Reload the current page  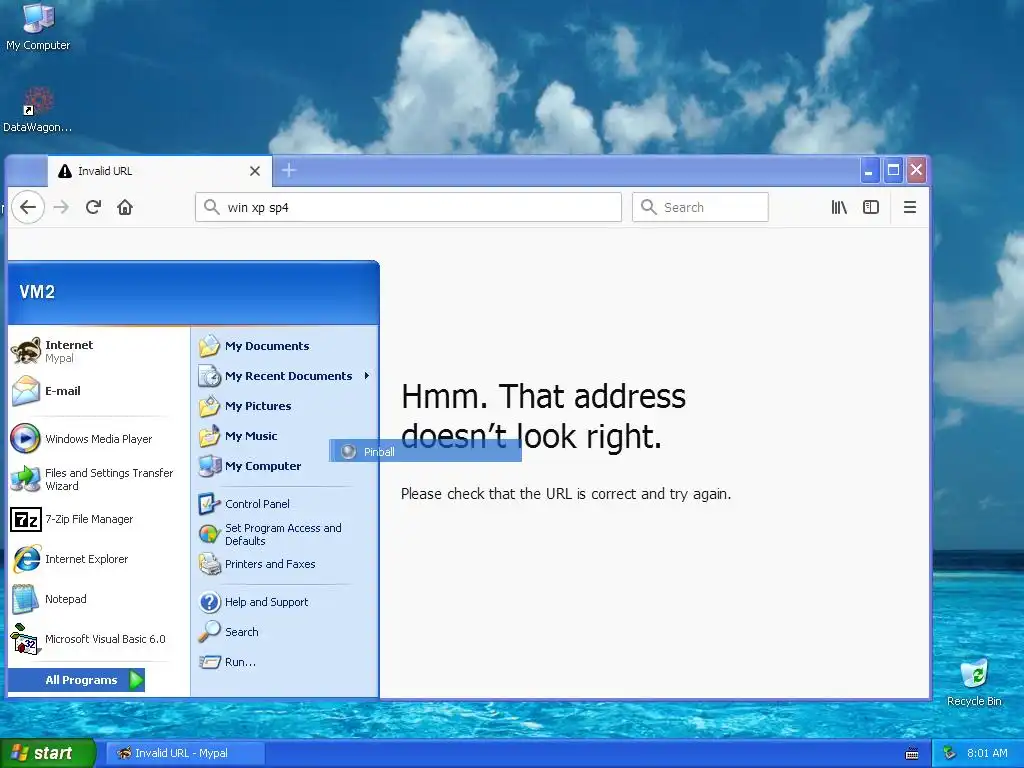[x=93, y=207]
